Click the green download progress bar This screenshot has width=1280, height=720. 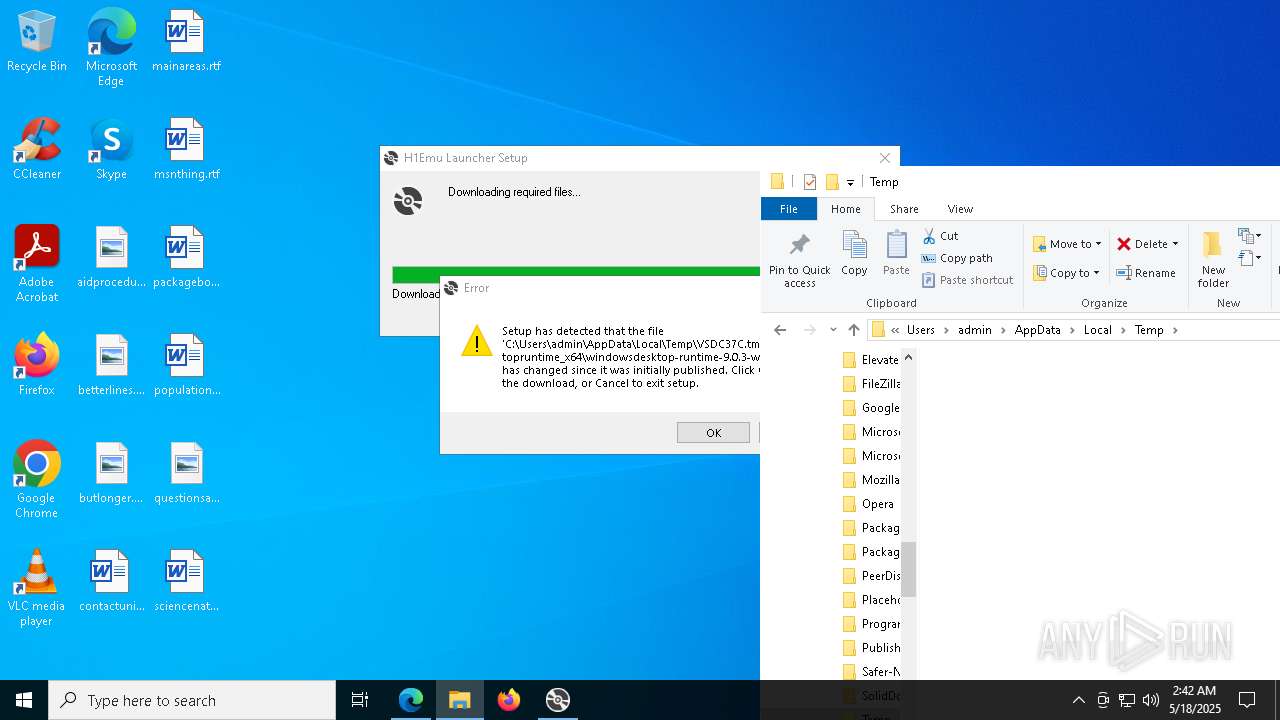coord(576,273)
